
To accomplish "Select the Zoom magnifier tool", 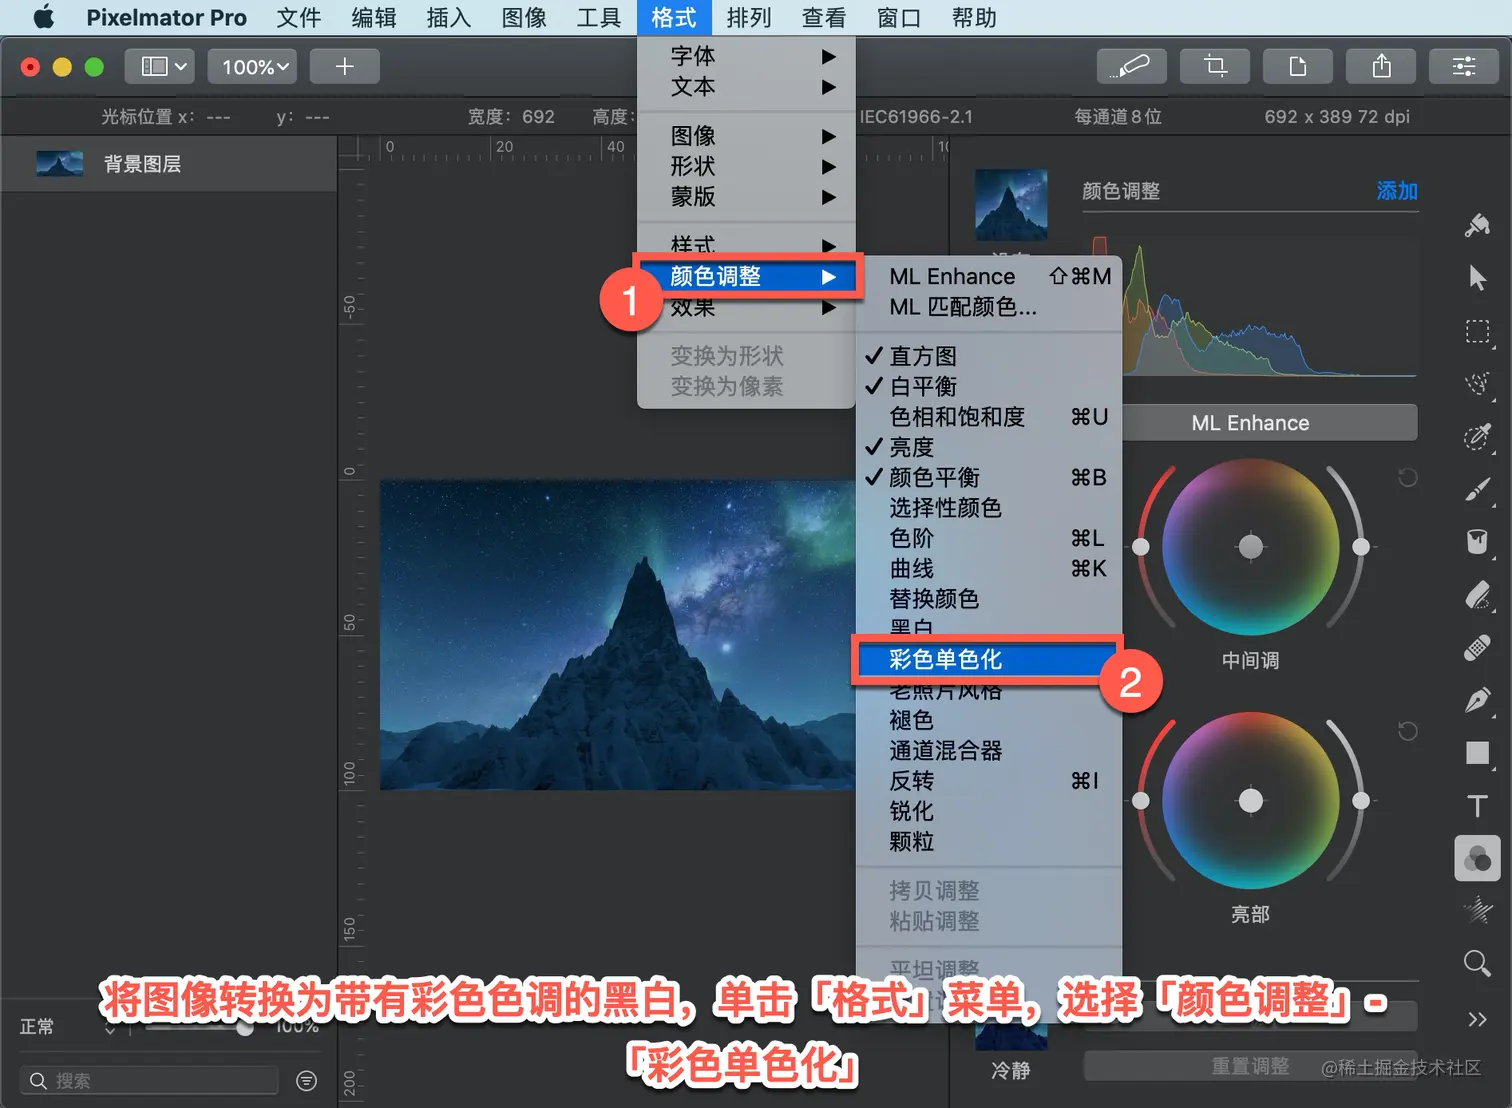I will tap(1477, 963).
